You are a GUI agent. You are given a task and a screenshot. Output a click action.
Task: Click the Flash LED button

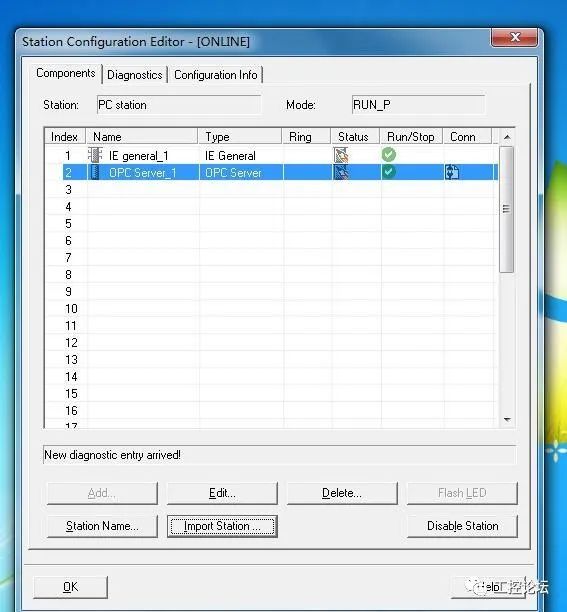click(462, 493)
